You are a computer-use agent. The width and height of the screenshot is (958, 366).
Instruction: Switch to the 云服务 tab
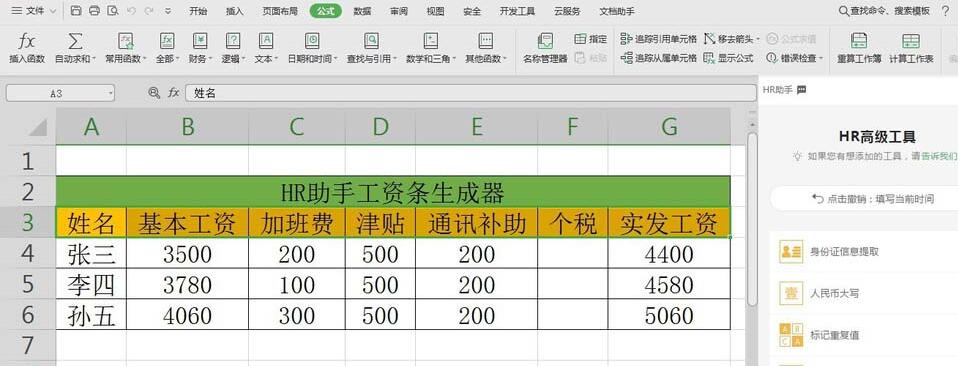pyautogui.click(x=567, y=11)
